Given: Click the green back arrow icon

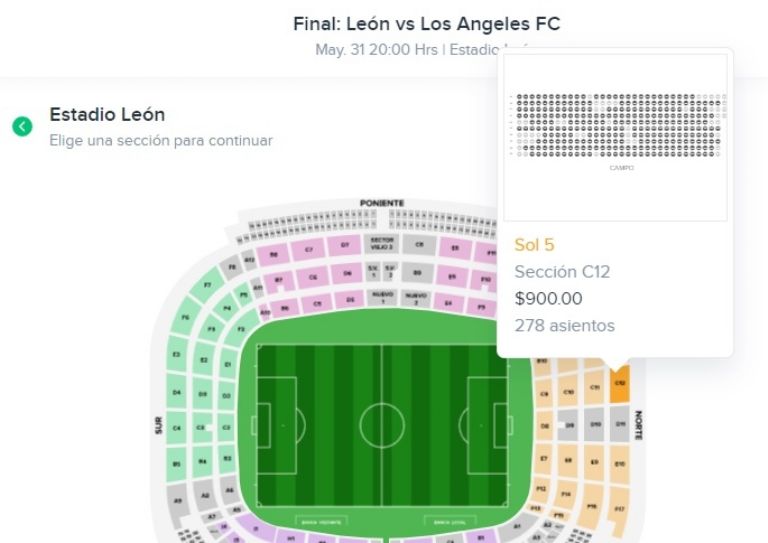Looking at the screenshot, I should click(x=22, y=127).
